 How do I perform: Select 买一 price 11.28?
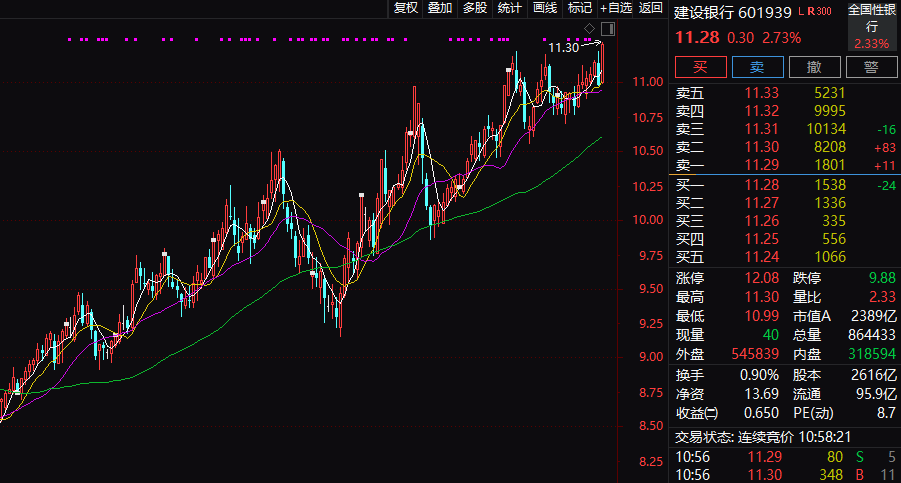pyautogui.click(x=762, y=185)
